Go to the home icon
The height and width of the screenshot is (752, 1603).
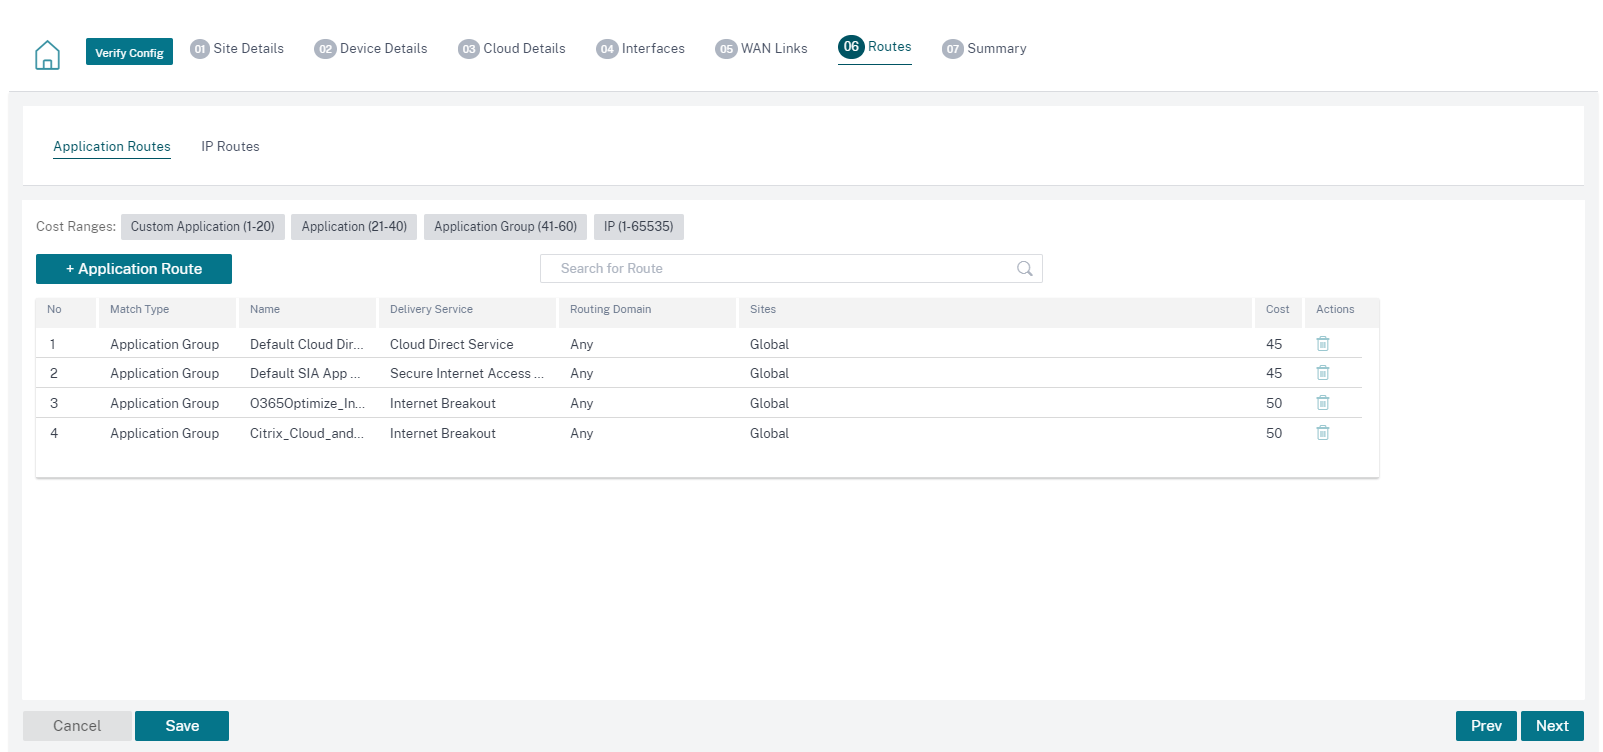47,55
